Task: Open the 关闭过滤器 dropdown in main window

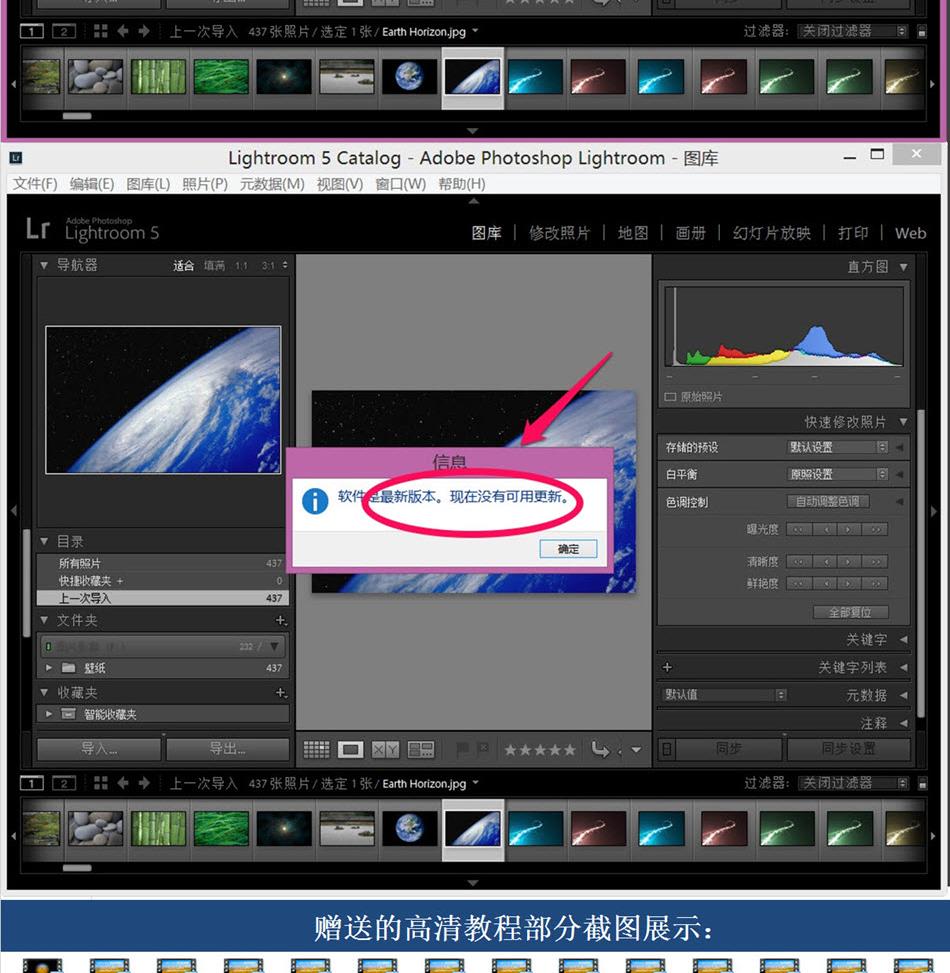Action: point(853,783)
